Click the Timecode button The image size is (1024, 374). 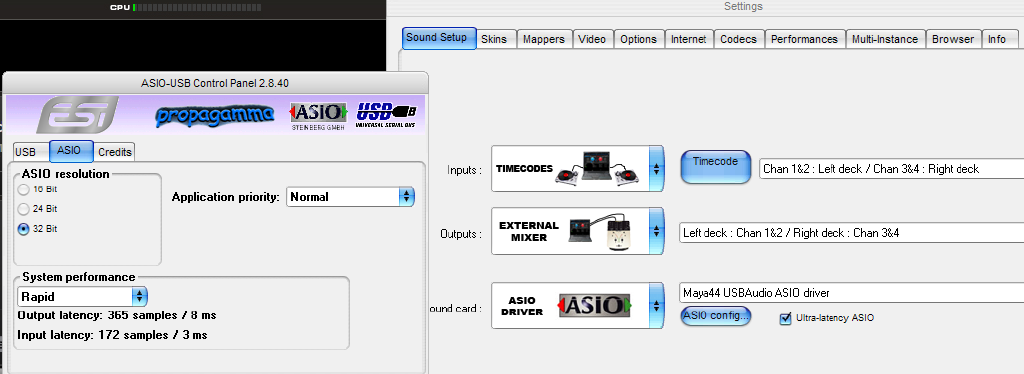(x=715, y=166)
